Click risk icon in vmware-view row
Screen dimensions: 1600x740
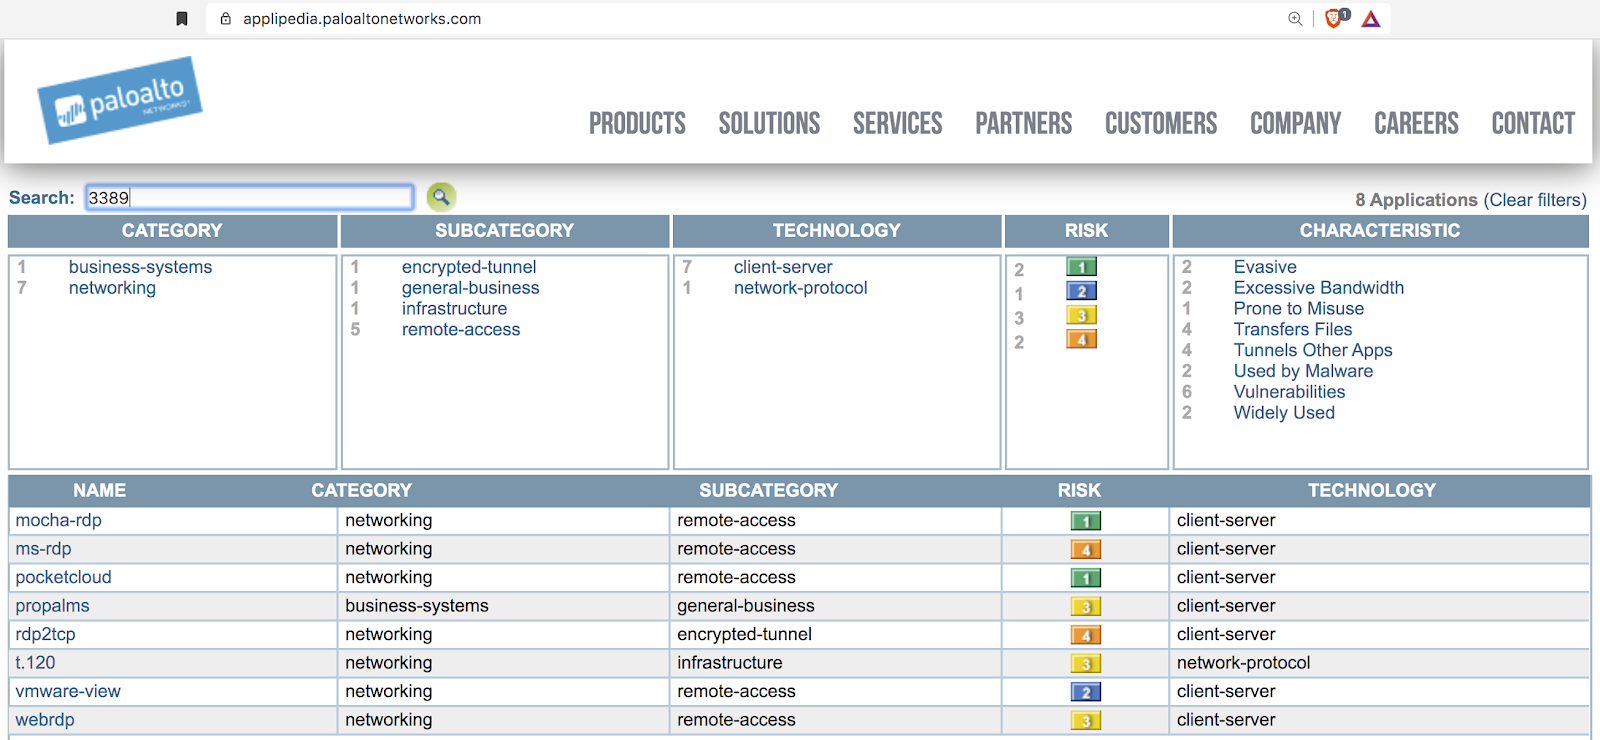click(x=1086, y=692)
